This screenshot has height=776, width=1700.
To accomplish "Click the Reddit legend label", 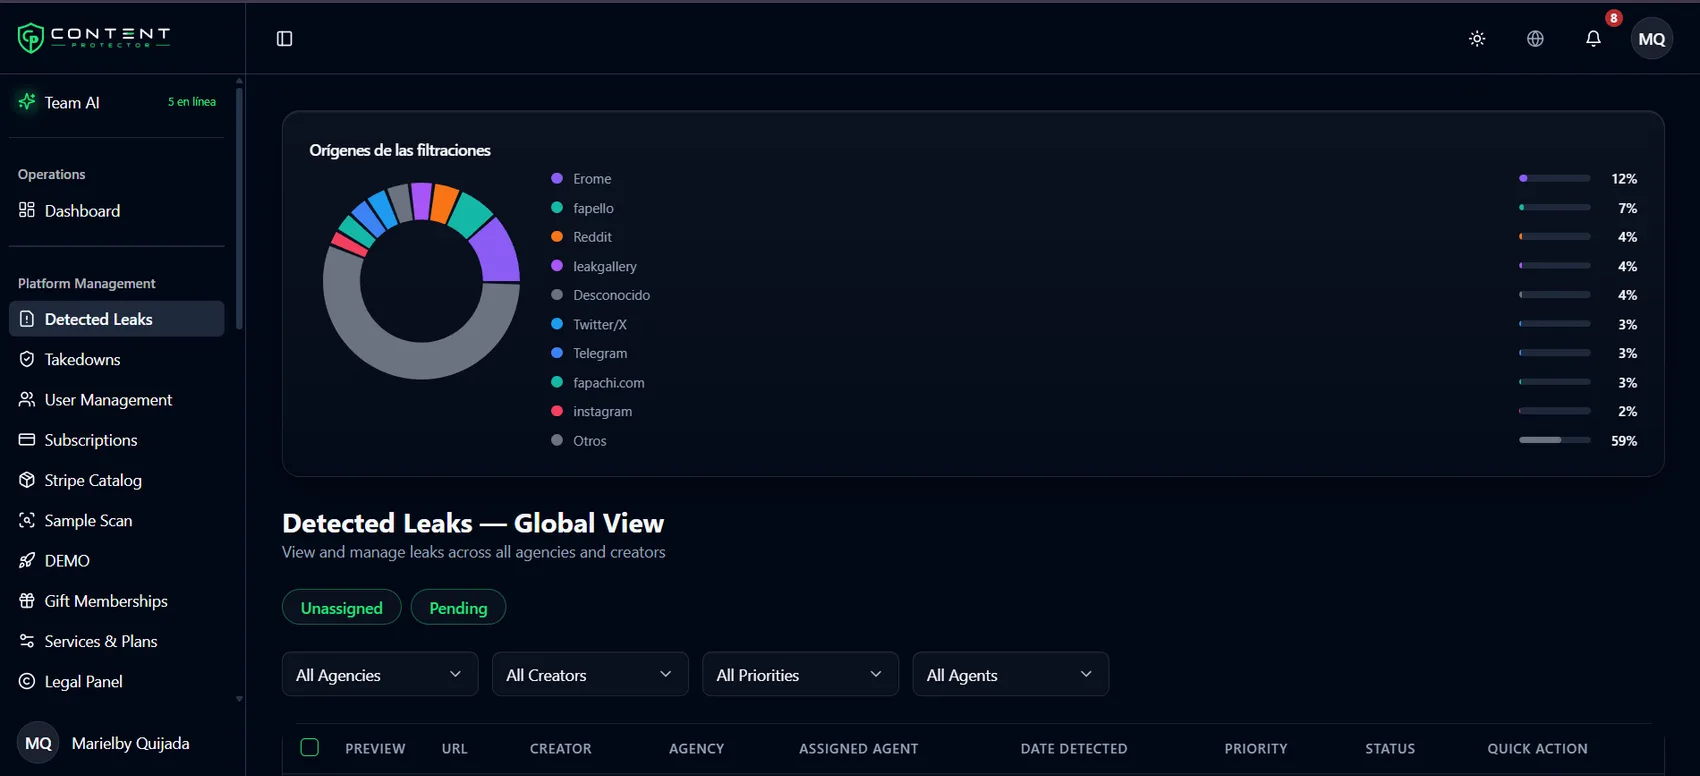I will click(x=592, y=237).
